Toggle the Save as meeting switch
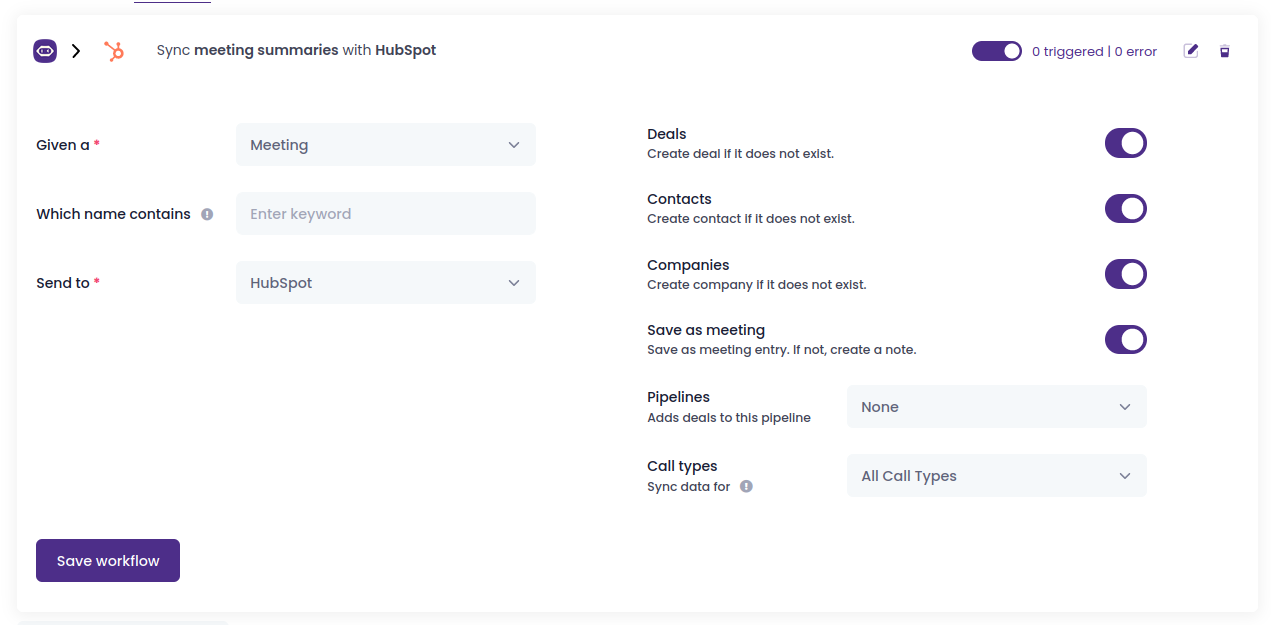 click(1125, 340)
